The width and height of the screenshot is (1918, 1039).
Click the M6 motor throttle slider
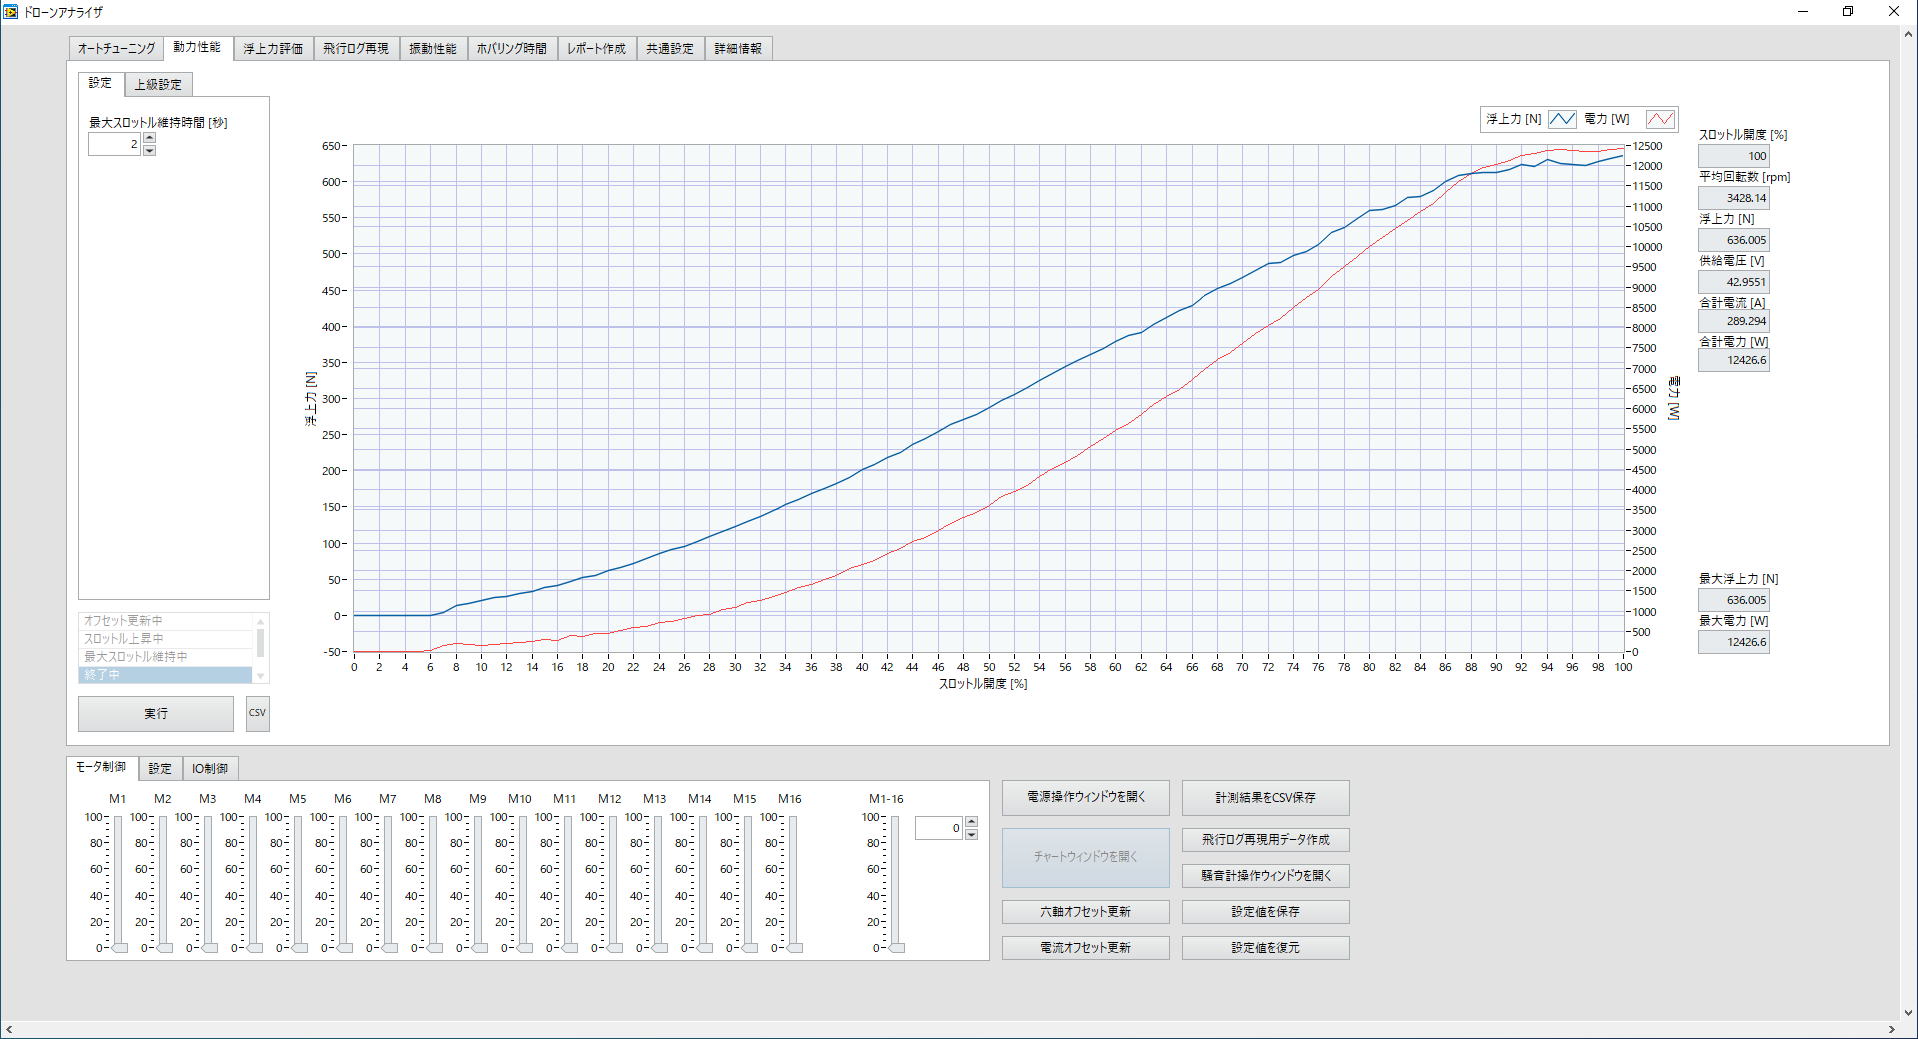coord(344,882)
